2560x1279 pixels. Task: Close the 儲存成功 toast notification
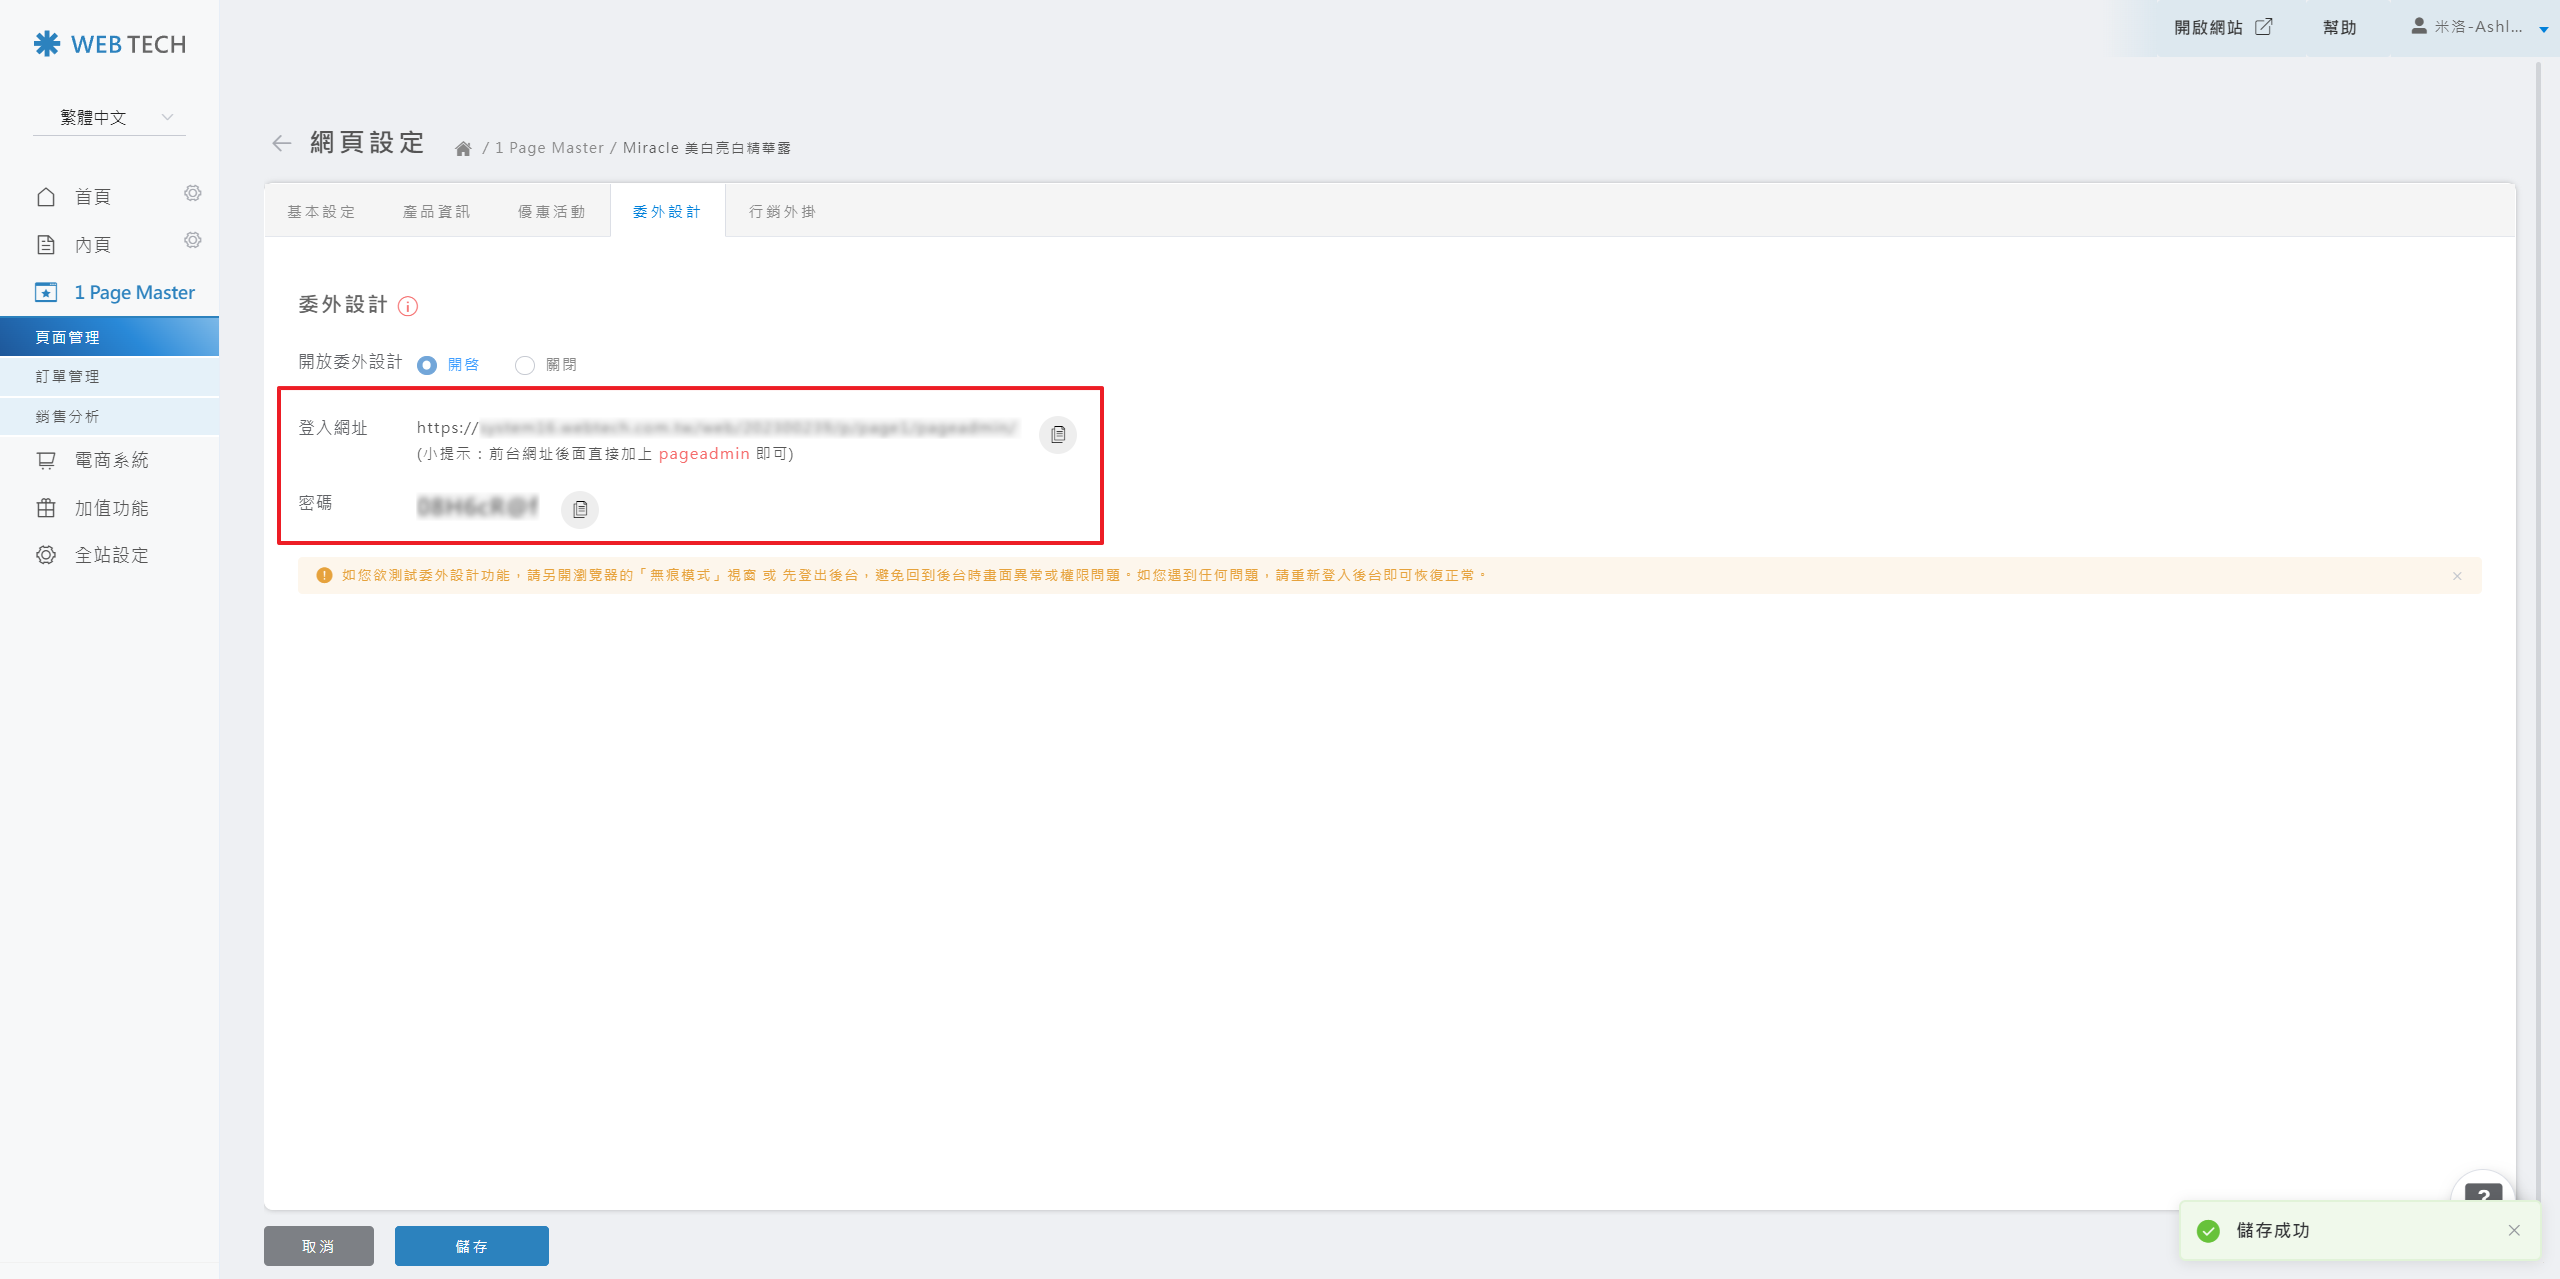pos(2514,1230)
